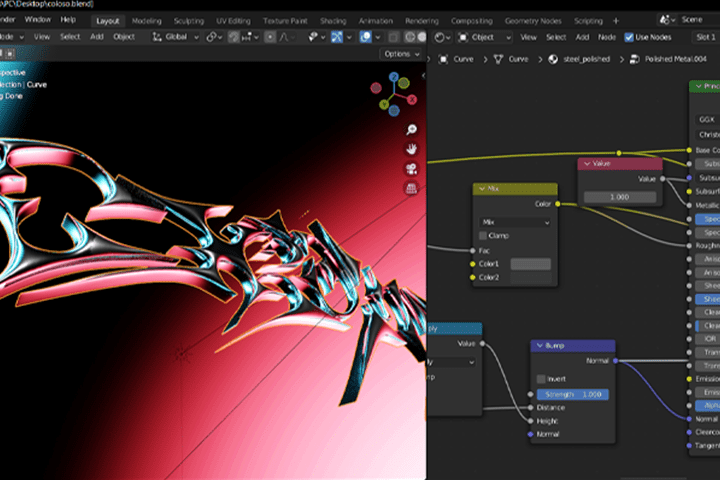This screenshot has height=480, width=720.
Task: Click the Value node's 1.000 field
Action: (x=619, y=197)
